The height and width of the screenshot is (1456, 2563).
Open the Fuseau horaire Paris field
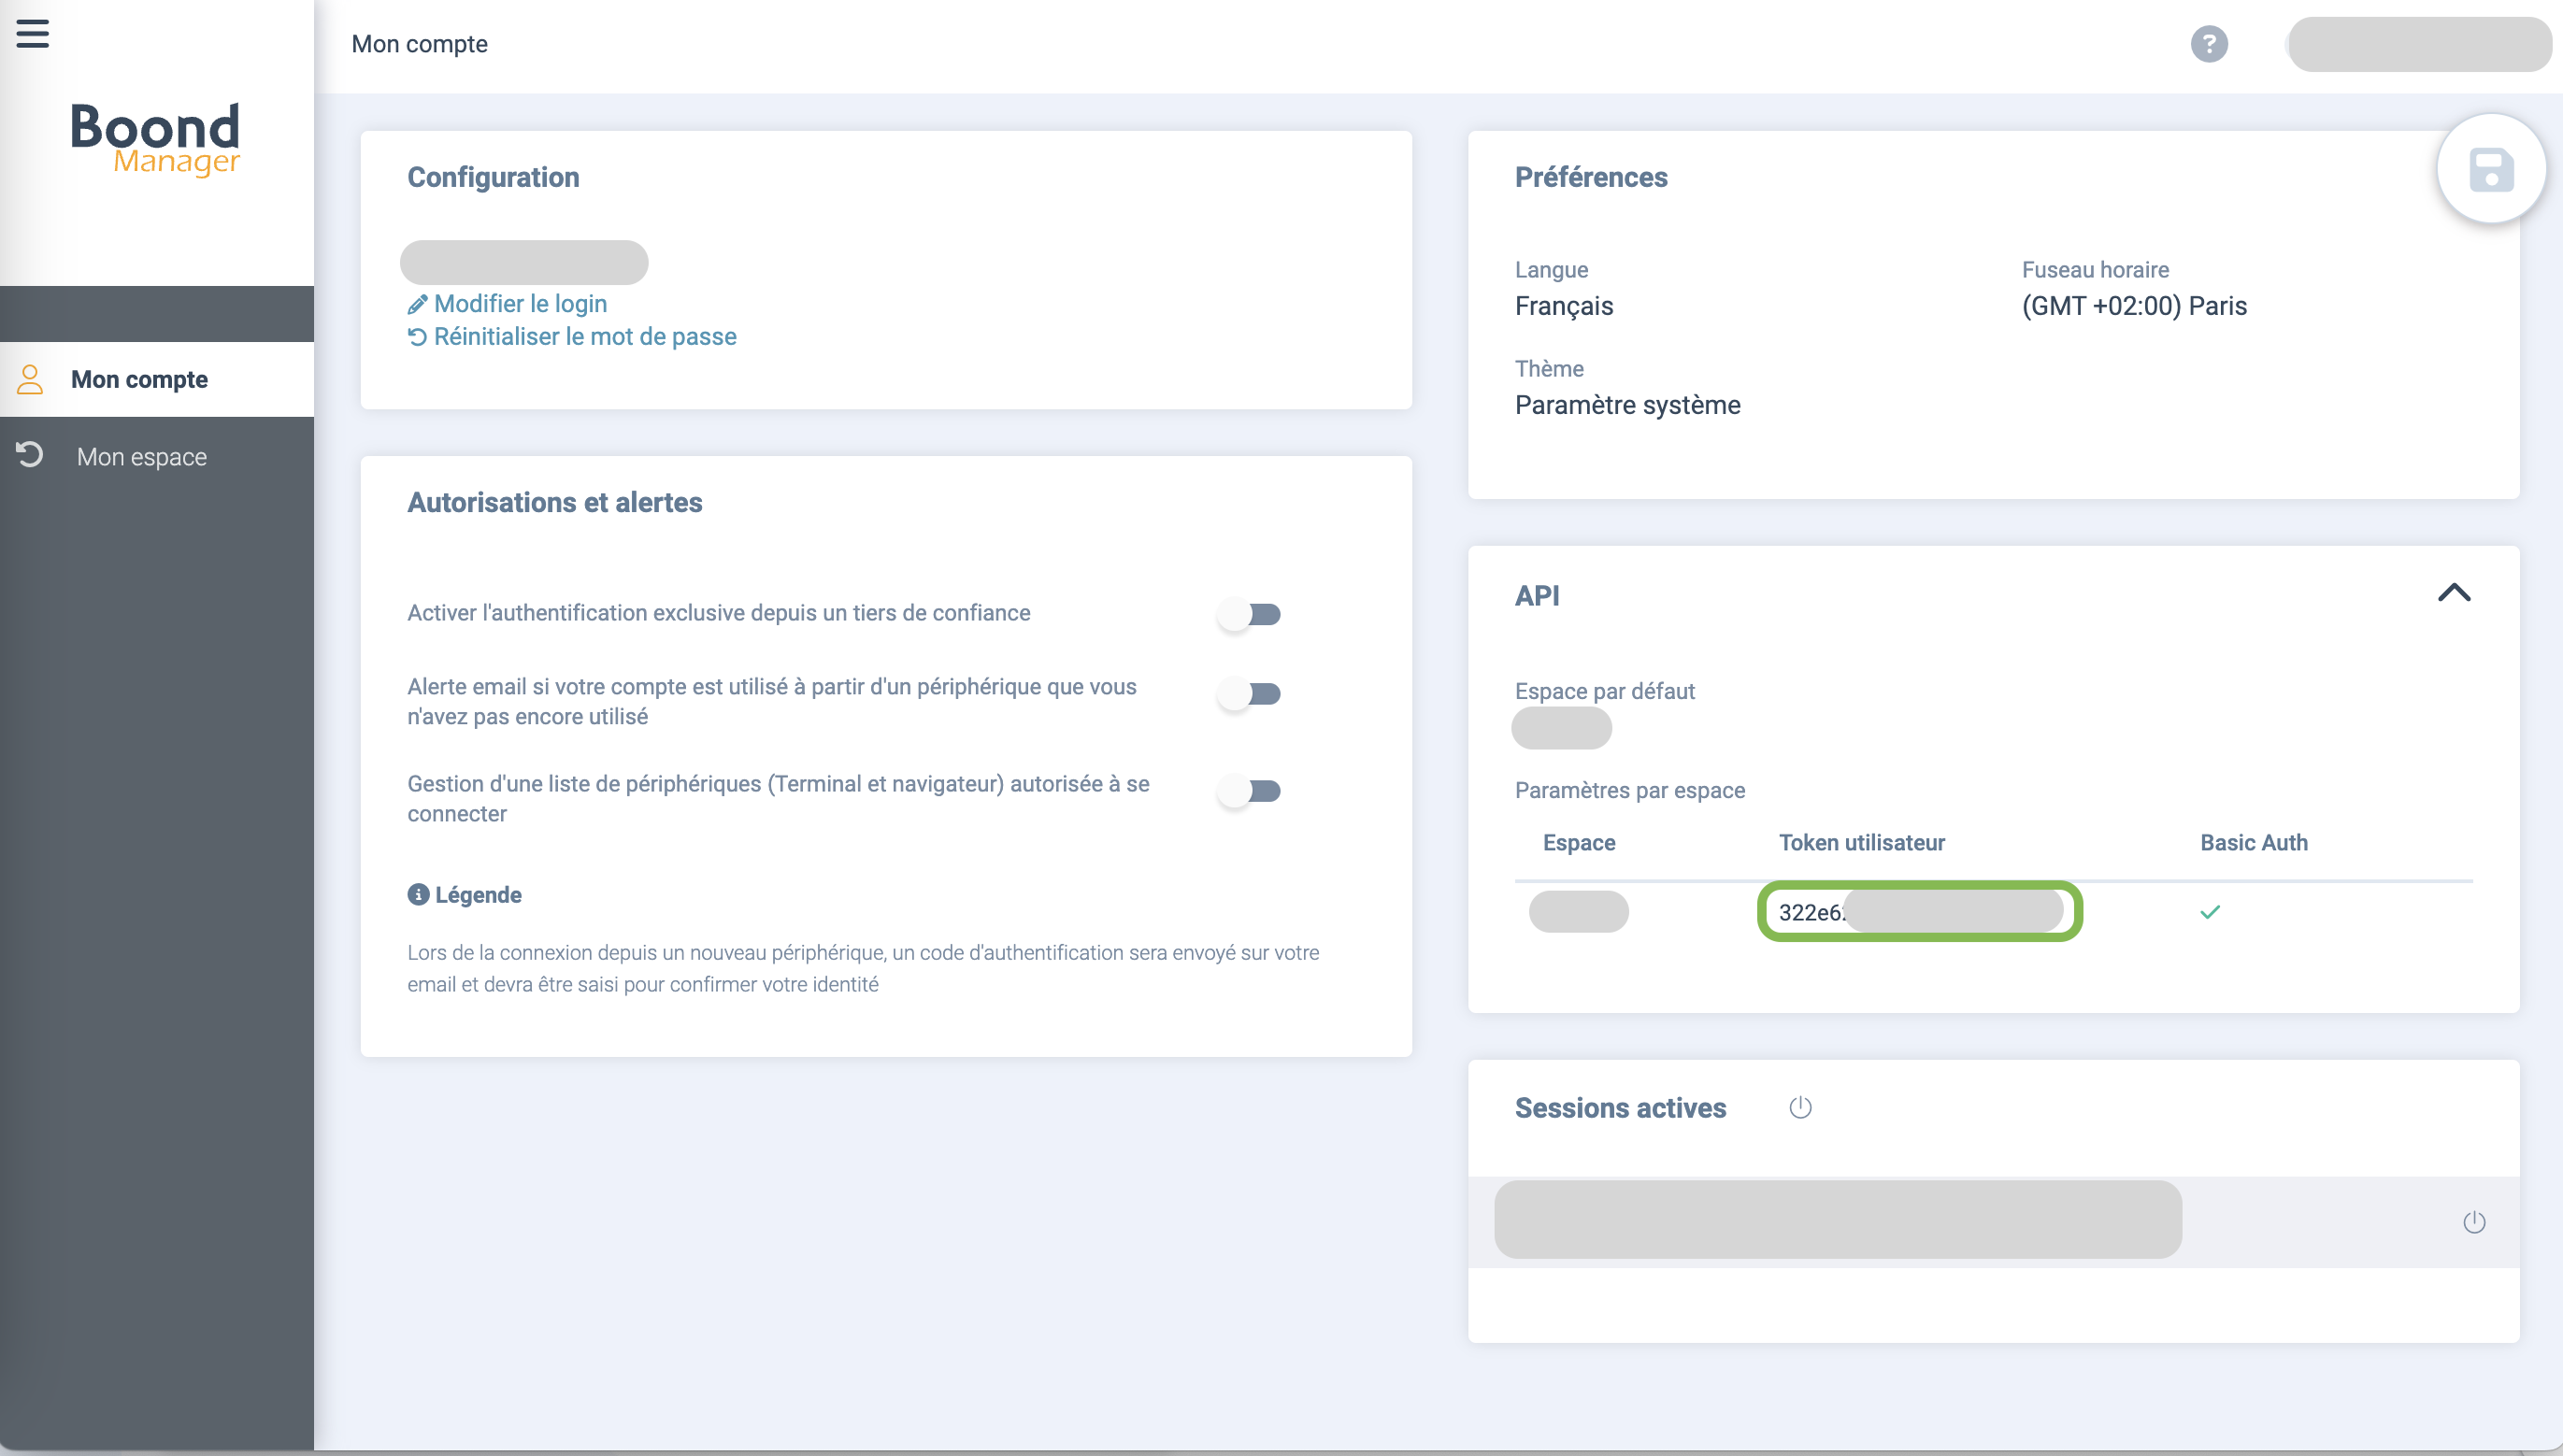point(2133,306)
